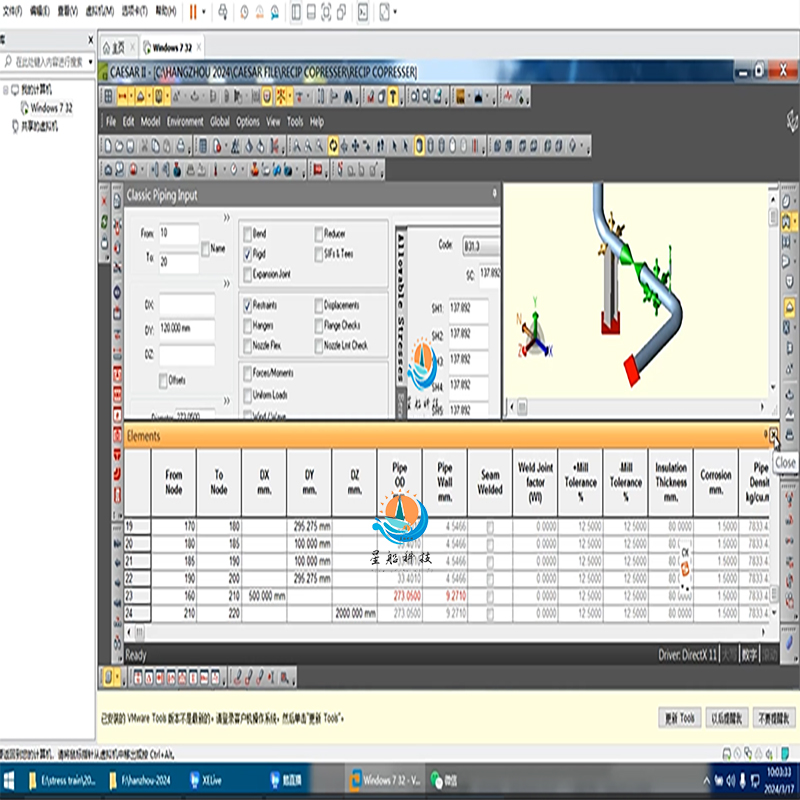Click the 更新 Tools button
Screen dimensions: 800x800
point(680,718)
